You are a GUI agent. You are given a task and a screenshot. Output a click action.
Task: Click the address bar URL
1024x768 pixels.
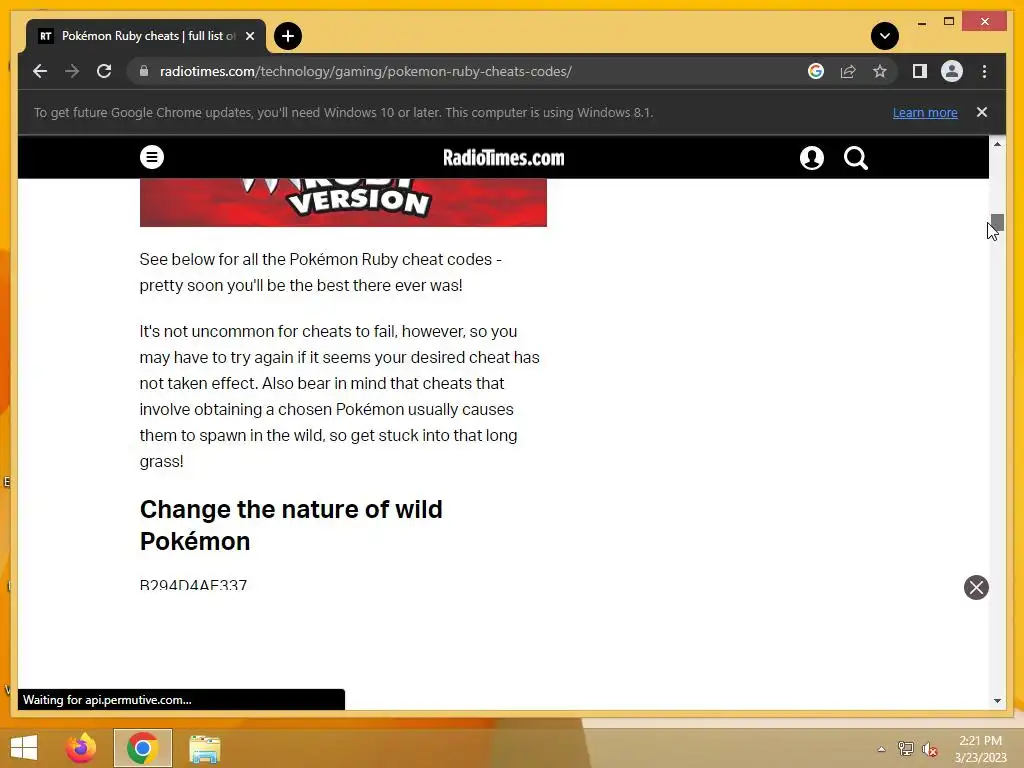pos(366,71)
